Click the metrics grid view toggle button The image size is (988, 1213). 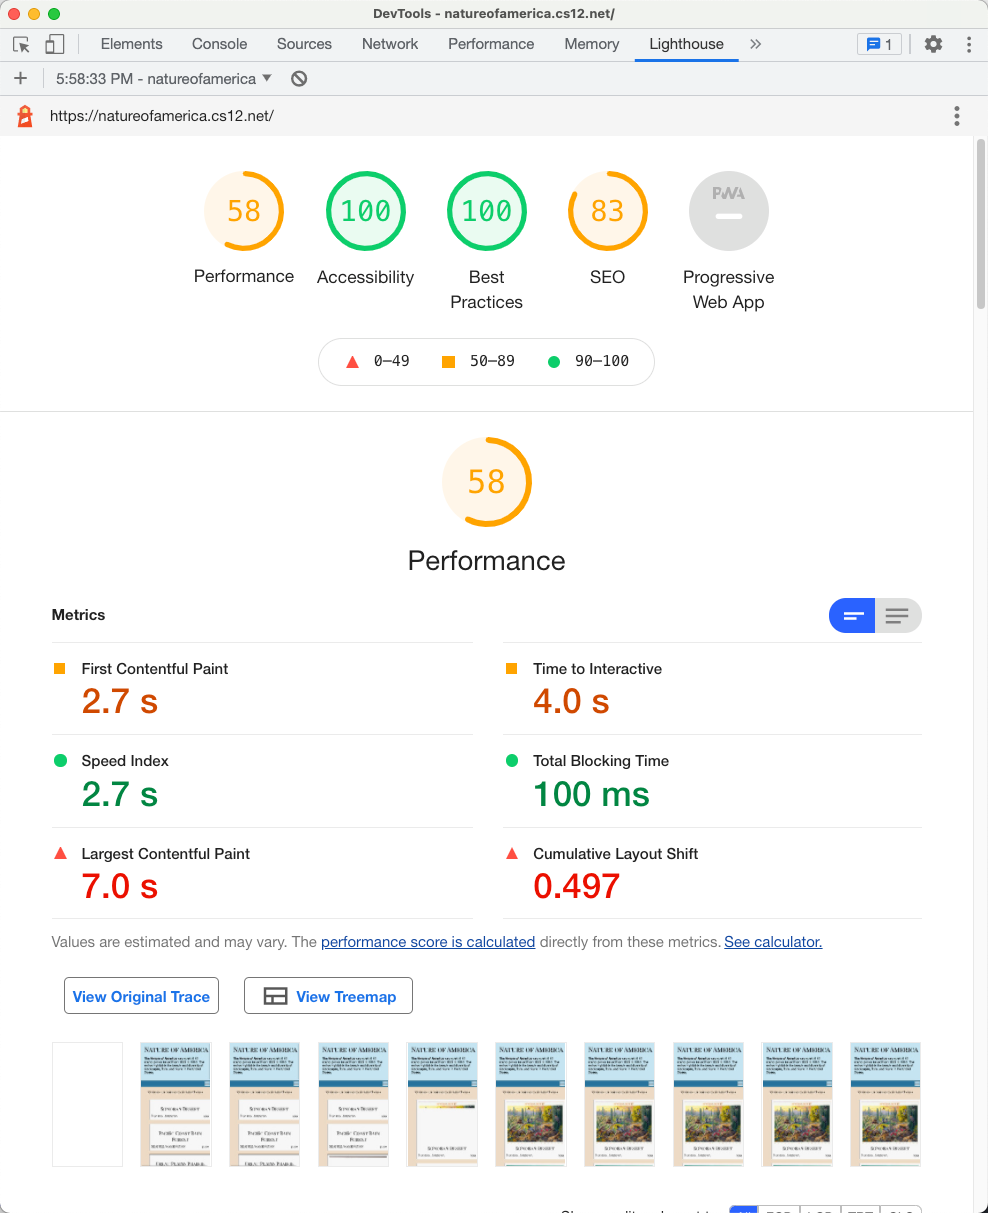coord(851,616)
